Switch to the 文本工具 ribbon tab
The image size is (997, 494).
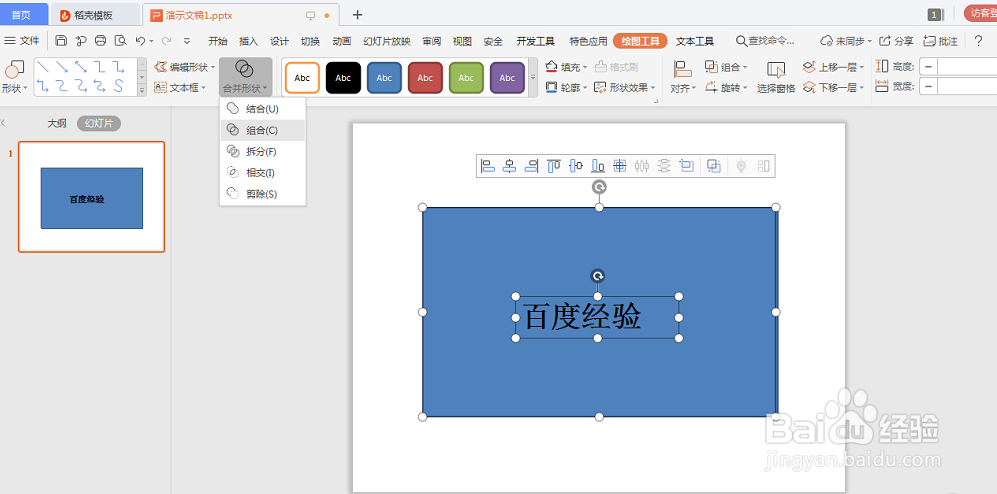pos(695,41)
